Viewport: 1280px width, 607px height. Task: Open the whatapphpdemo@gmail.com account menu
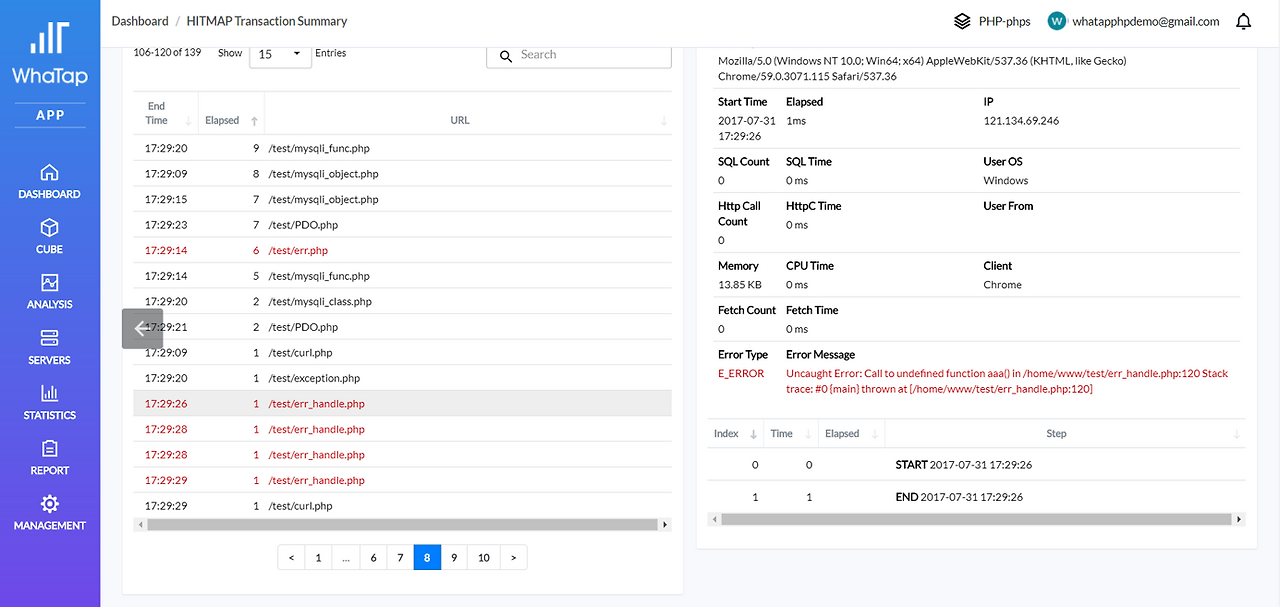pos(1133,21)
